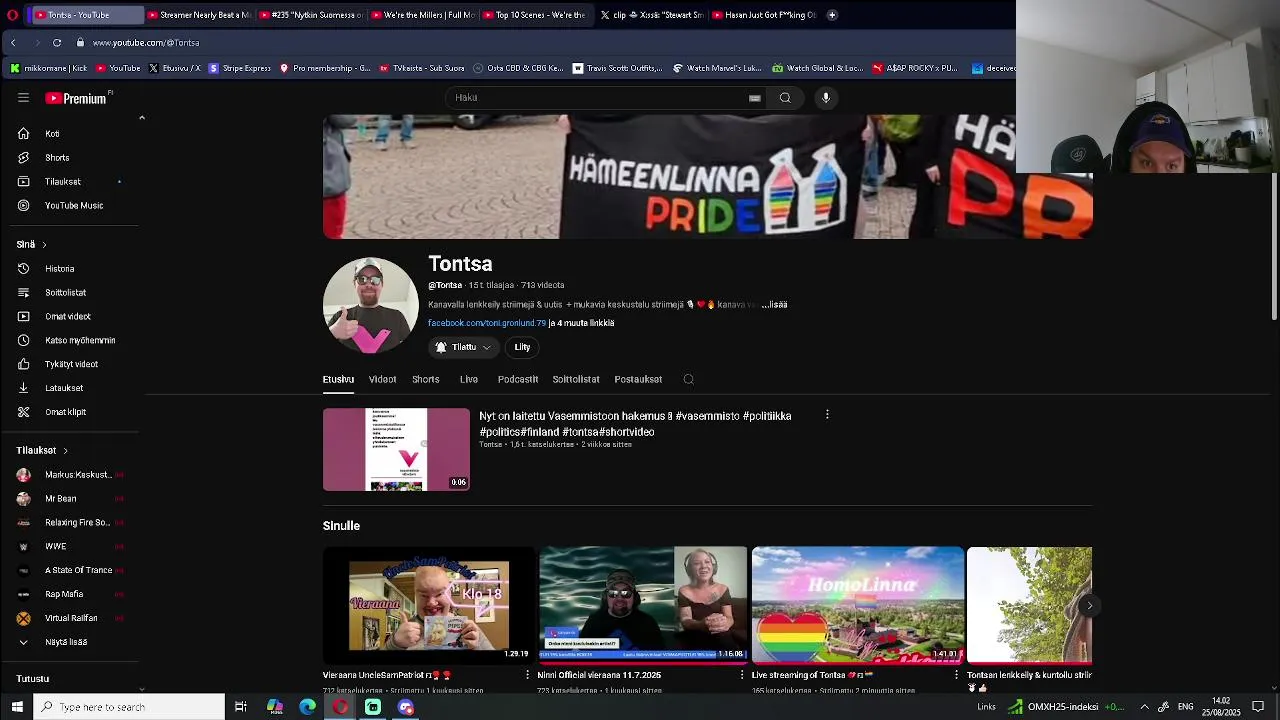Select the Videot tab
1280x720 pixels.
click(x=382, y=380)
